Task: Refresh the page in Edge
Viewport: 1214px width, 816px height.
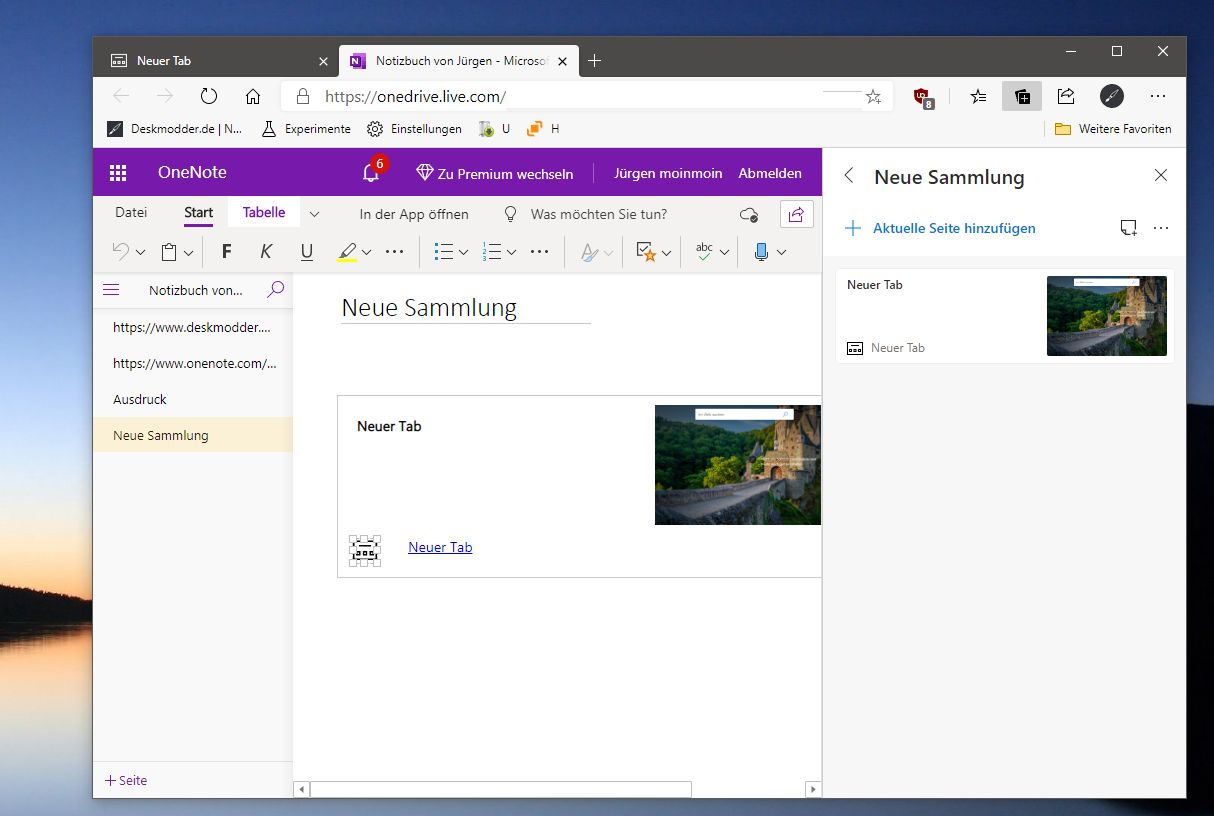Action: (209, 96)
